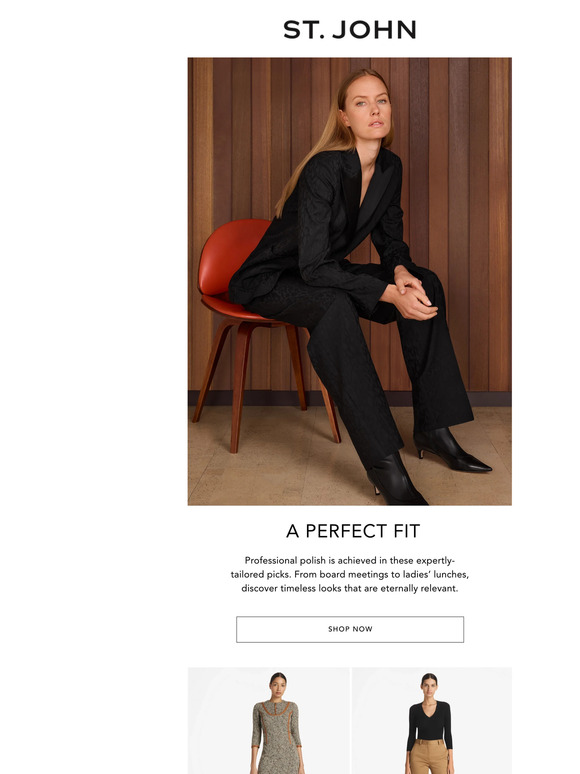Click the 'tailored picks' line of the description

pos(349,575)
